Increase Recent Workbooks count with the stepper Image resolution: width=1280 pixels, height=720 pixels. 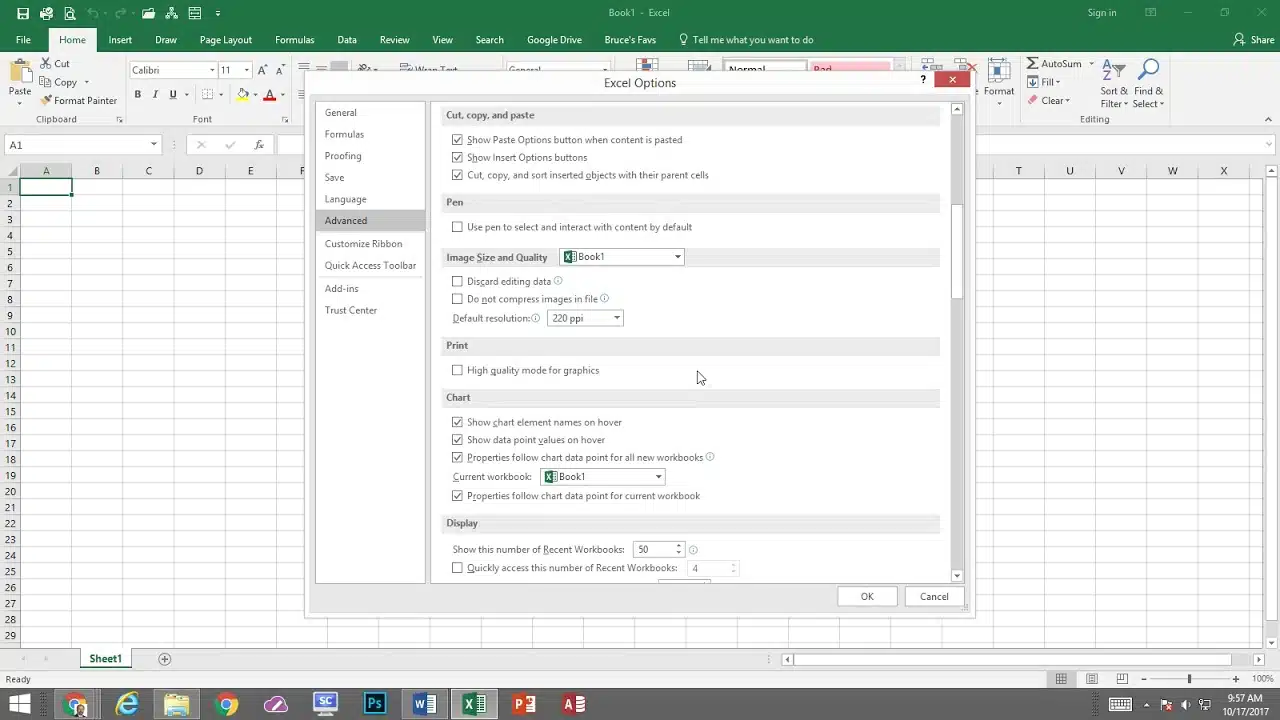(x=678, y=545)
